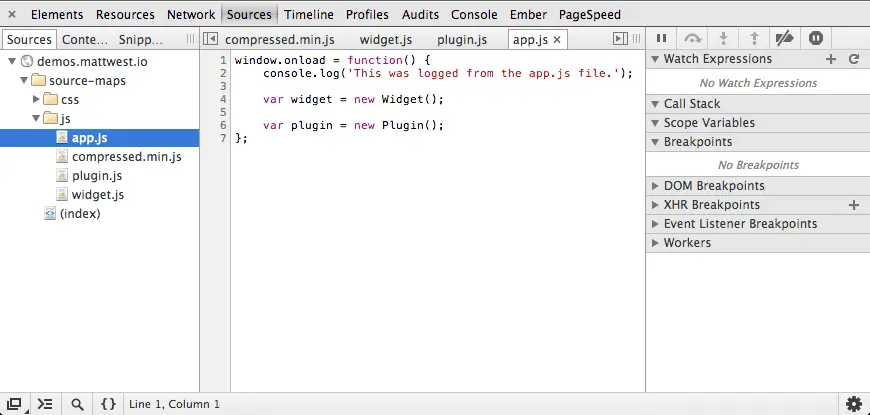870x415 pixels.
Task: Open the PageSpeed panel tab
Action: pos(589,14)
